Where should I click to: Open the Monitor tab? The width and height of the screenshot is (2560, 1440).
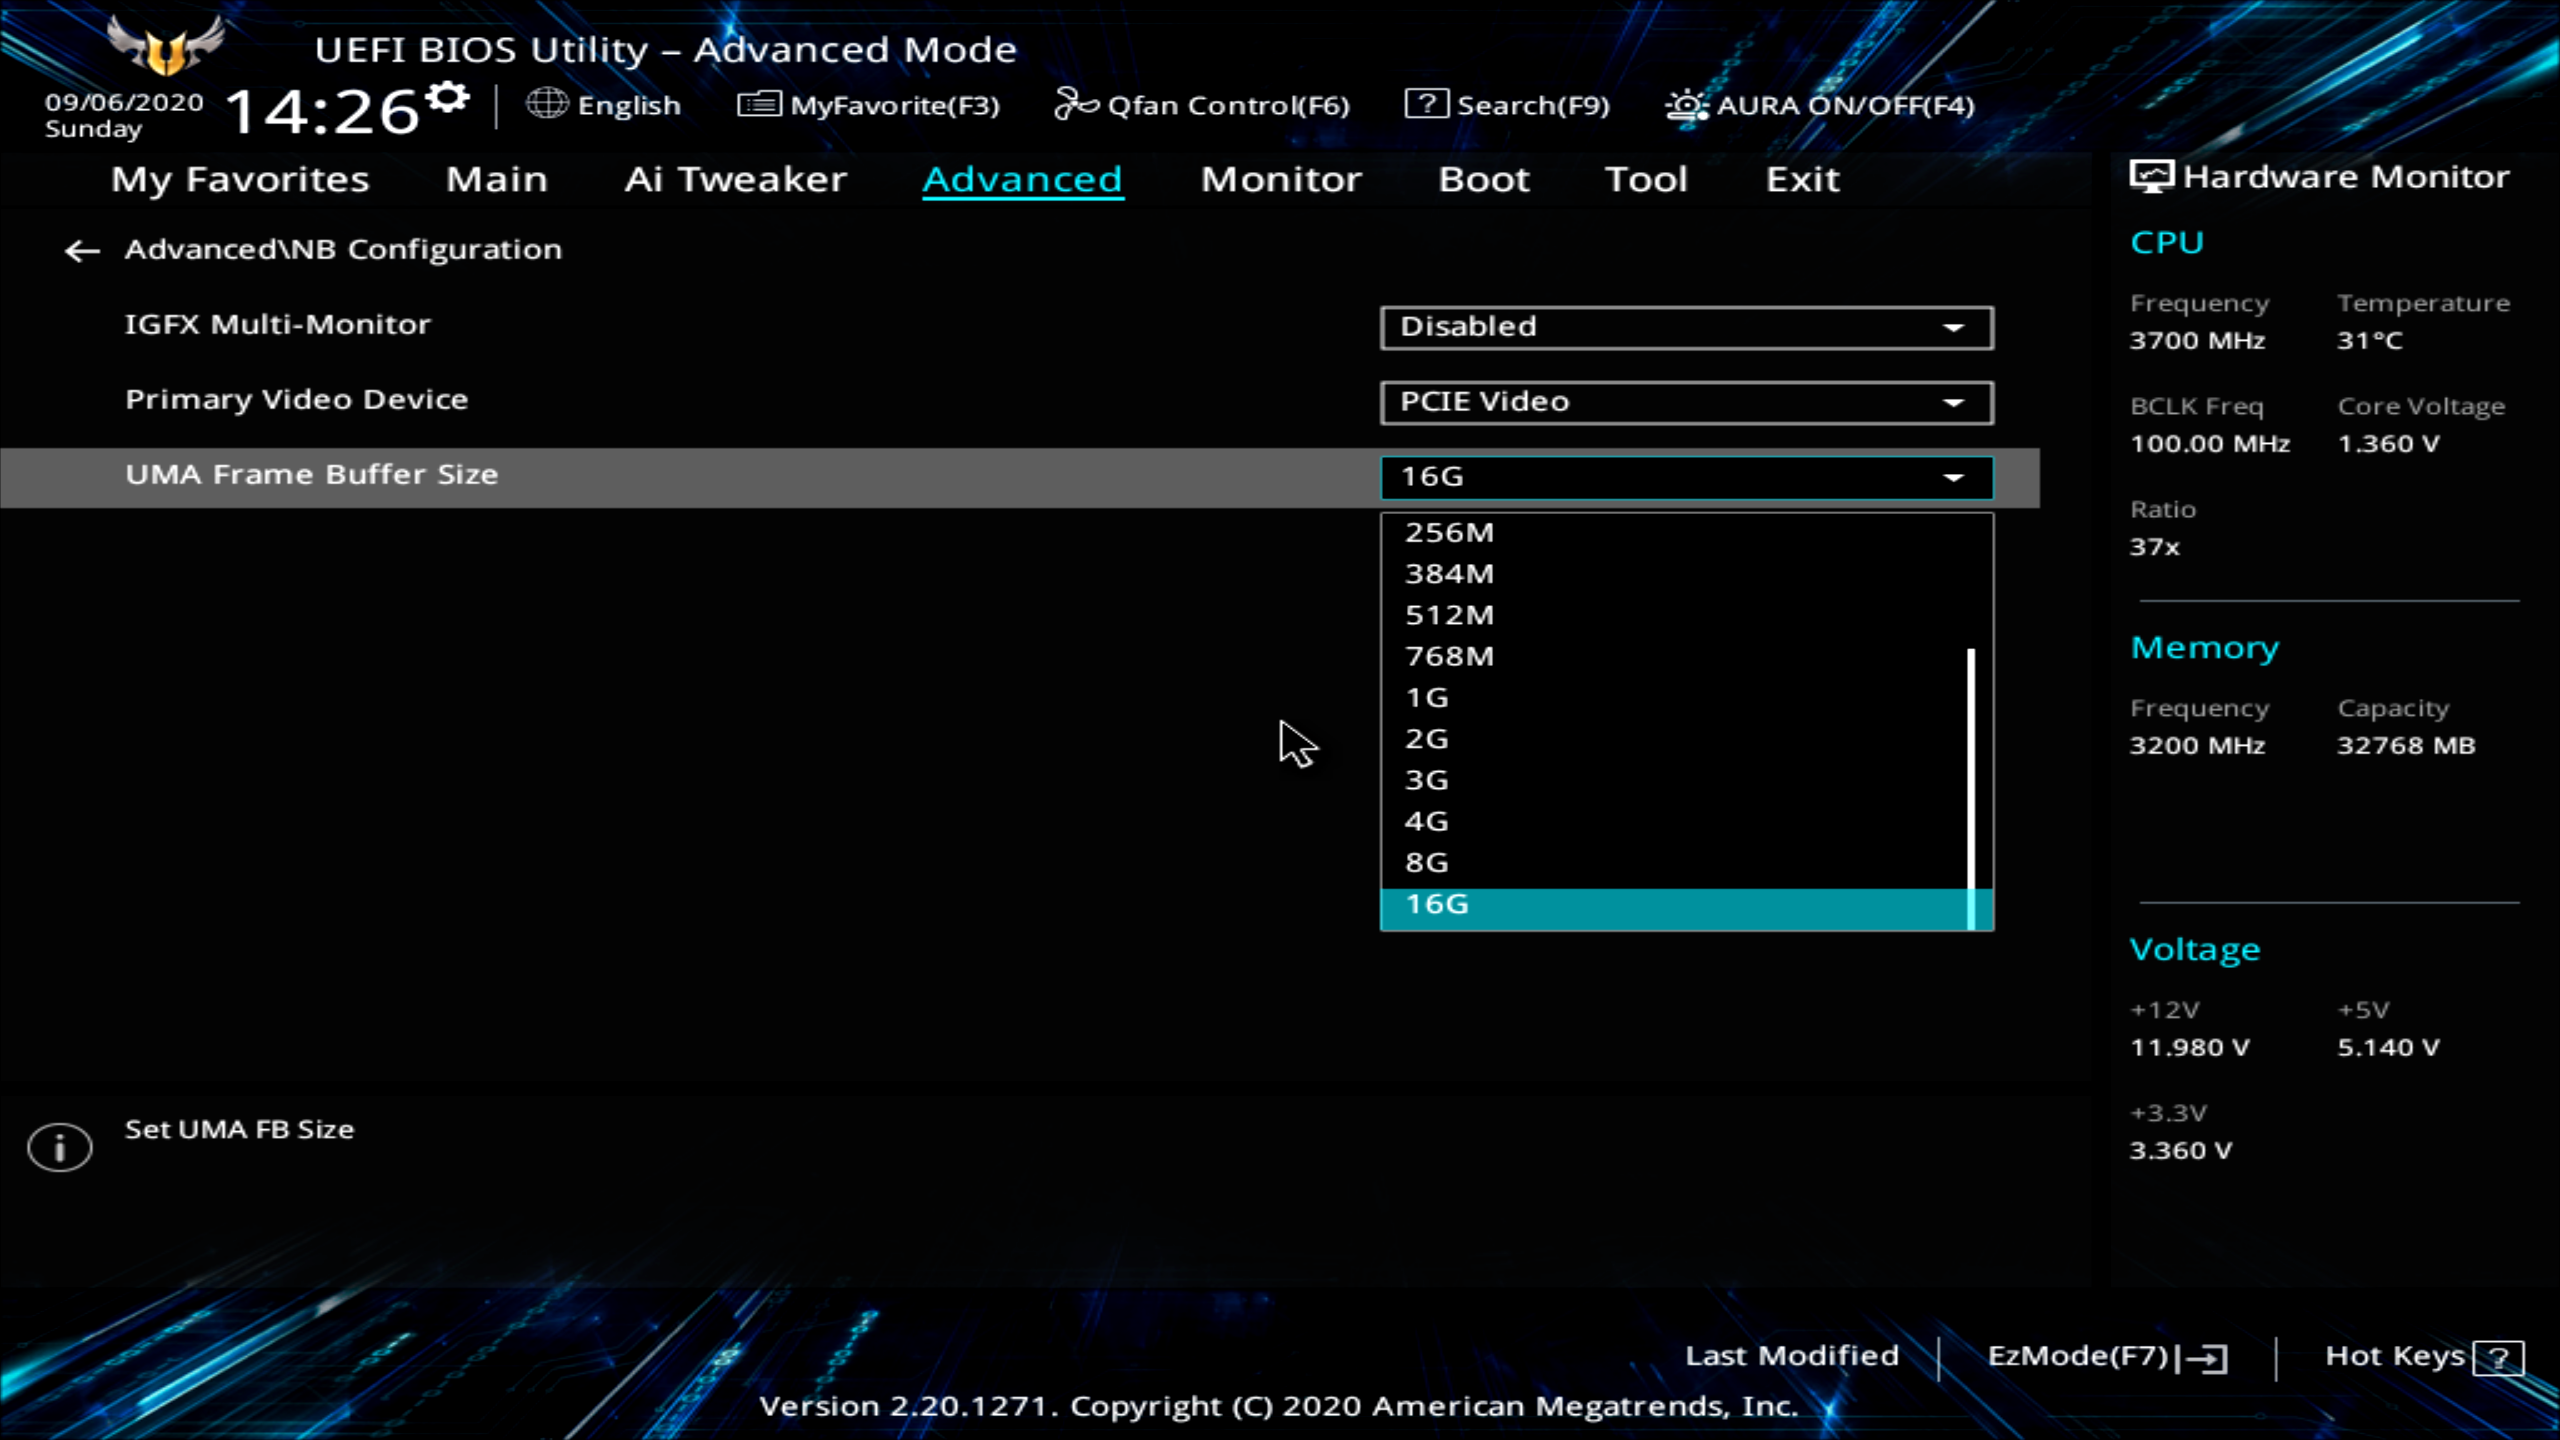tap(1281, 180)
